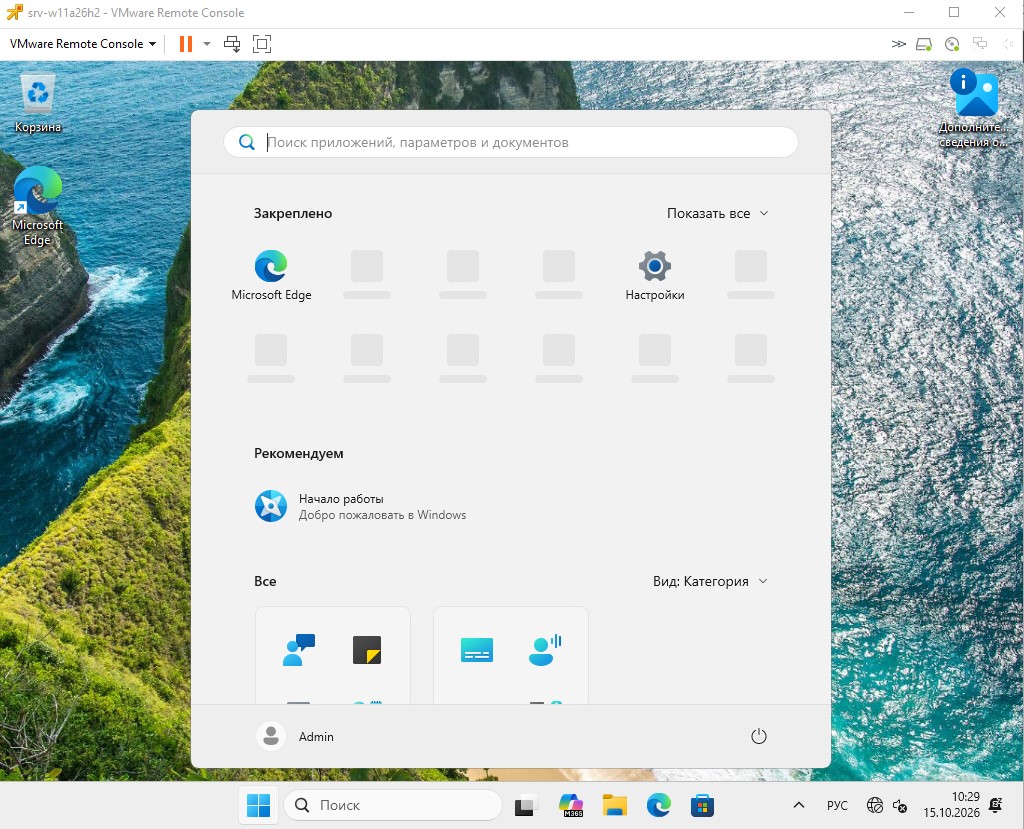Screen dimensions: 1024x829
Task: Open Настройки pinned app
Action: (654, 275)
